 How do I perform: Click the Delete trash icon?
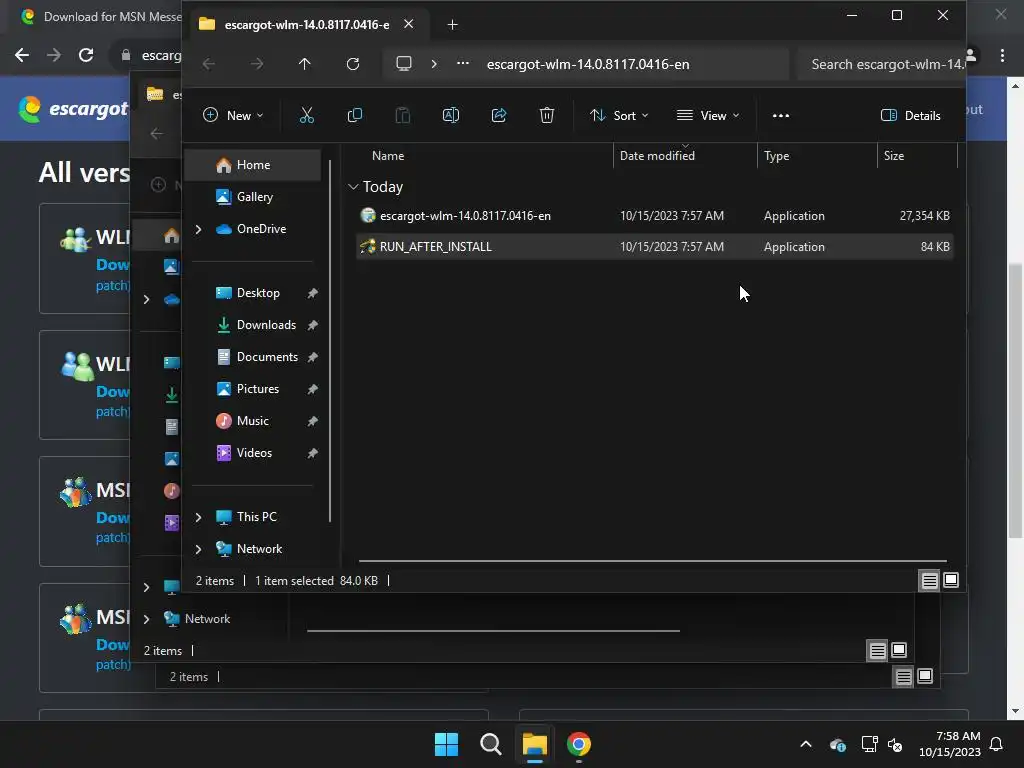tap(547, 116)
